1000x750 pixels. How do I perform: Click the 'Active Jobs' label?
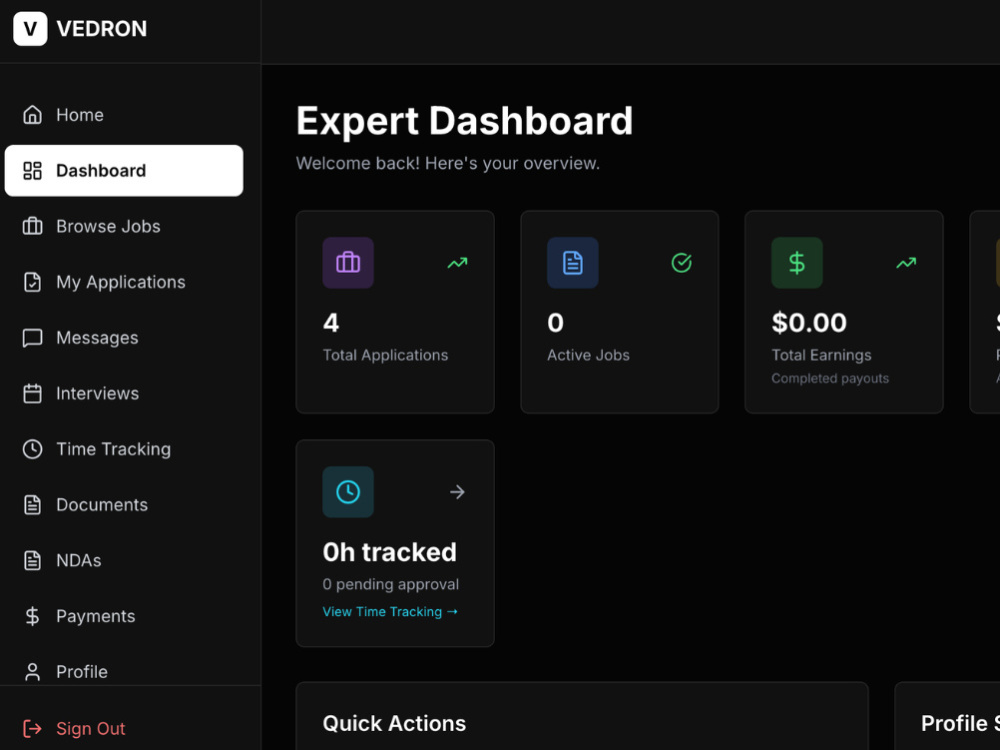click(x=588, y=355)
